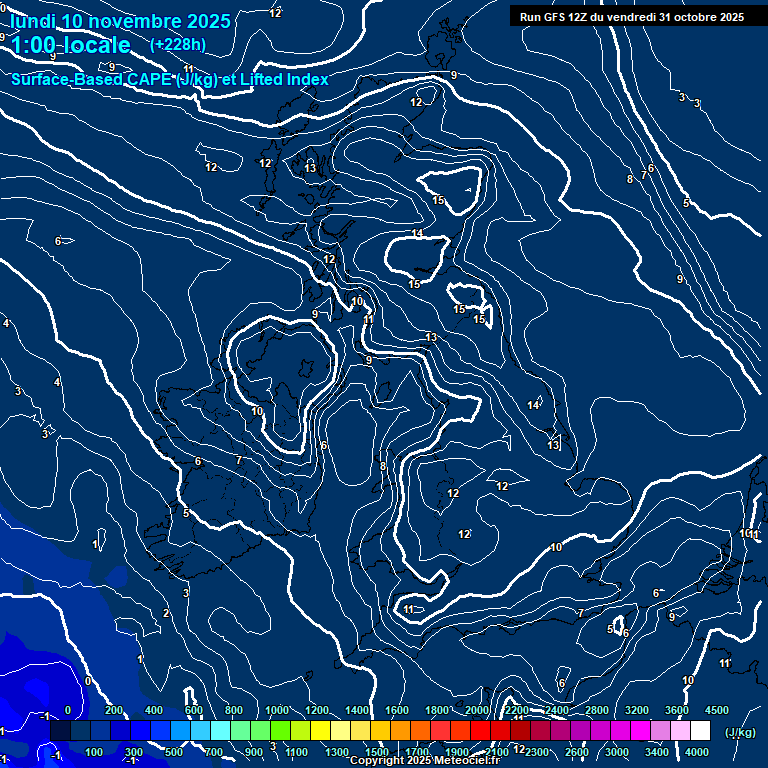Click the '1900' legend value
The height and width of the screenshot is (768, 768).
pos(457,752)
